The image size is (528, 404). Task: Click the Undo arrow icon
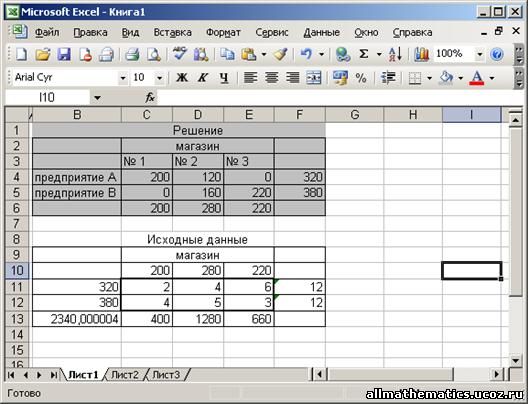(x=306, y=54)
